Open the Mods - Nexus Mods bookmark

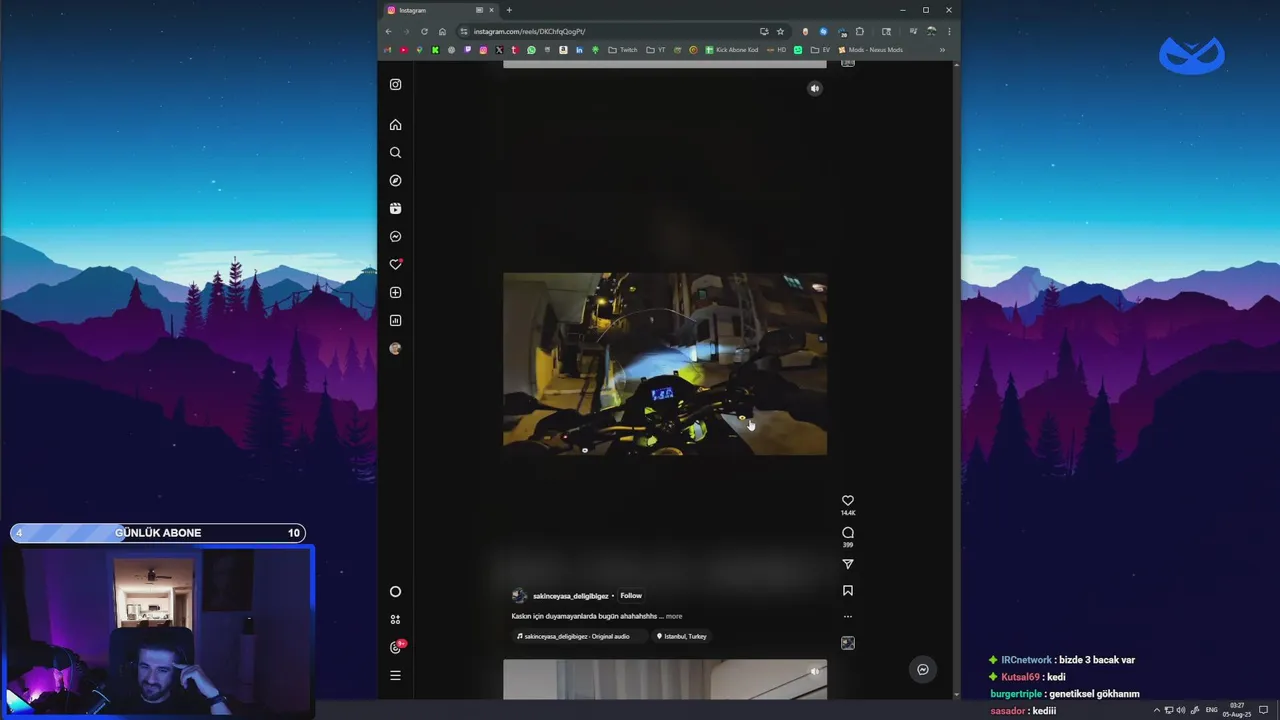click(870, 50)
